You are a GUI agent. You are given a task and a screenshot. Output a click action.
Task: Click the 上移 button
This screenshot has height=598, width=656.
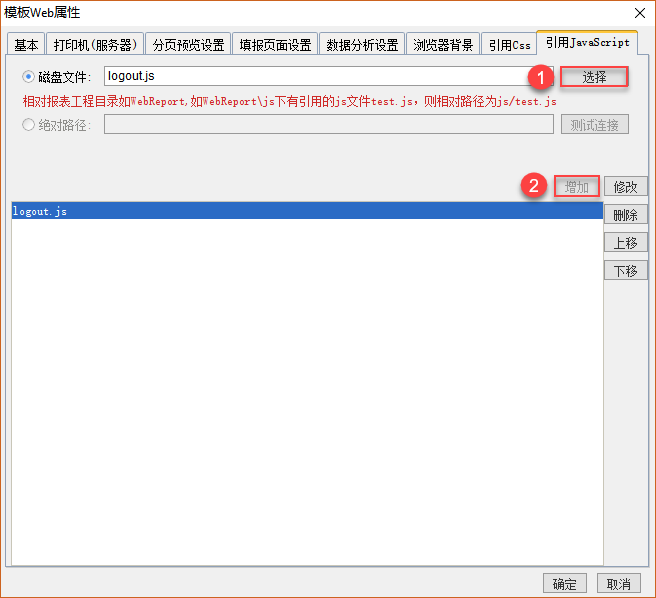click(x=625, y=243)
